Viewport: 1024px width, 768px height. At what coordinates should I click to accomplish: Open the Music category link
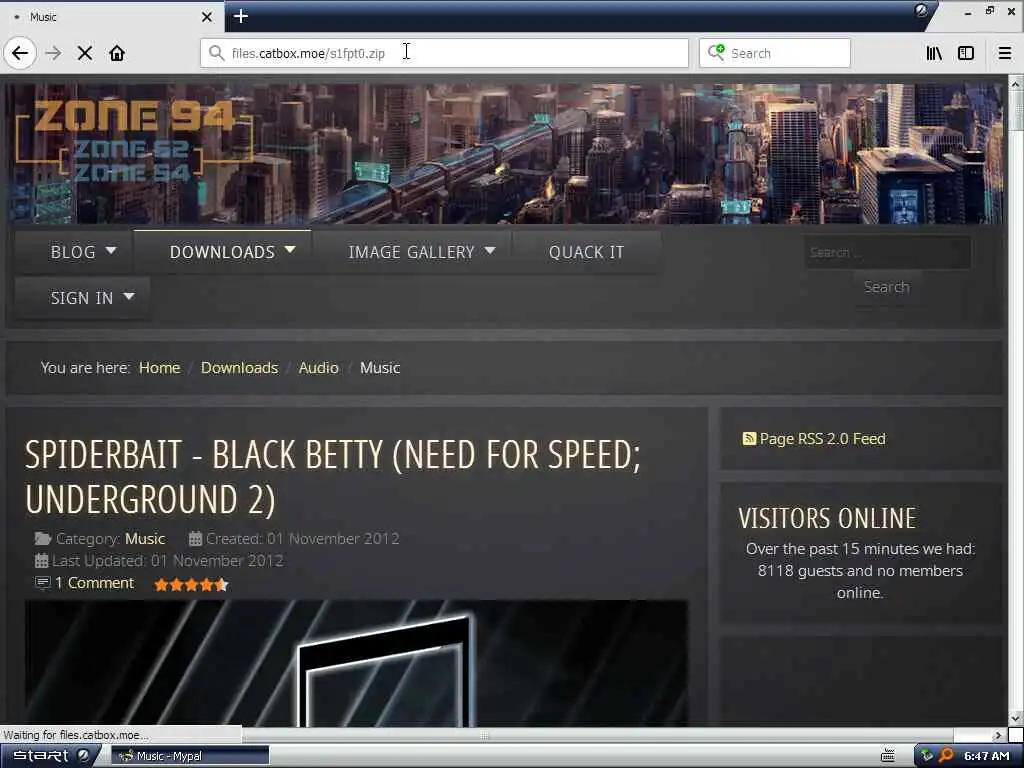tap(145, 539)
